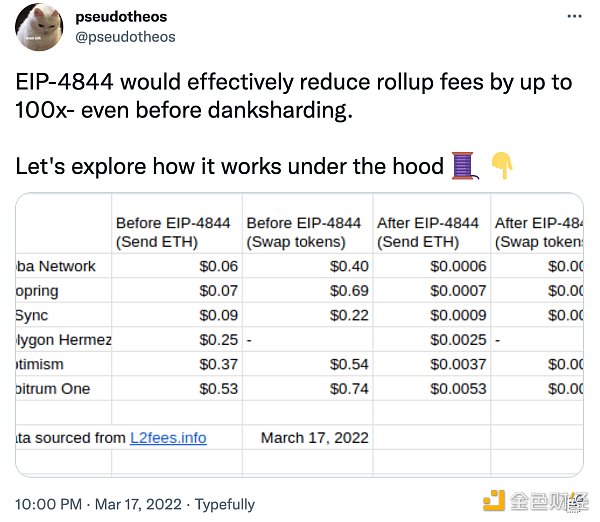The width and height of the screenshot is (600, 522).
Task: Click the yellow logo in the watermark
Action: click(494, 501)
